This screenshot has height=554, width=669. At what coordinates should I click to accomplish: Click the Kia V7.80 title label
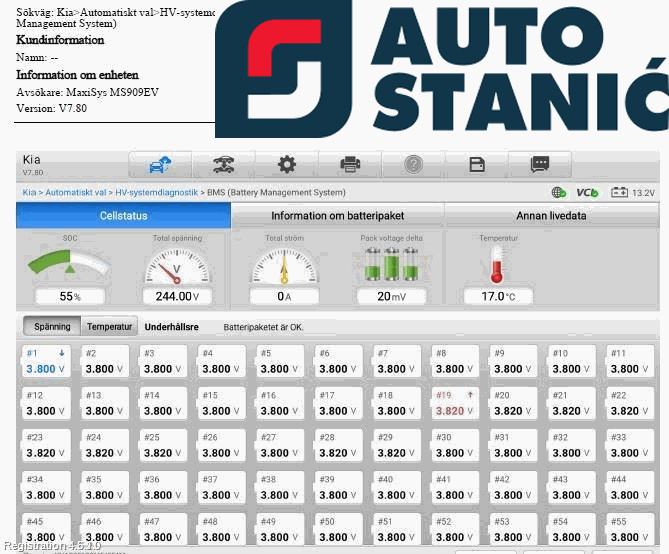click(32, 165)
